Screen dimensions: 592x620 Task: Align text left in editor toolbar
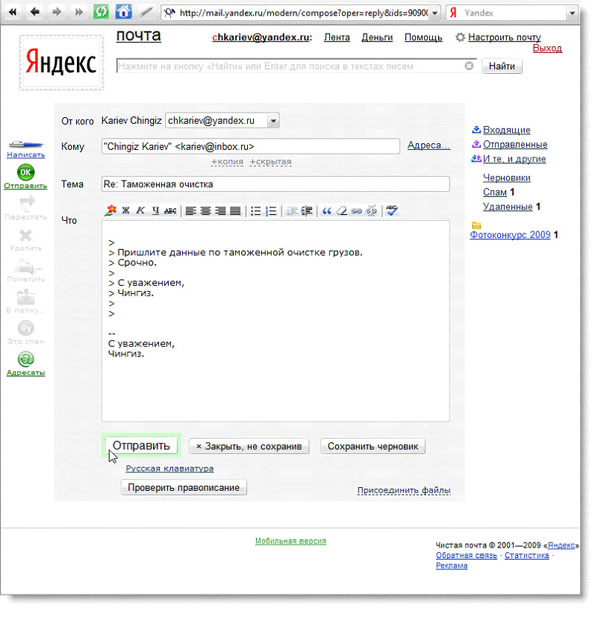(x=191, y=211)
